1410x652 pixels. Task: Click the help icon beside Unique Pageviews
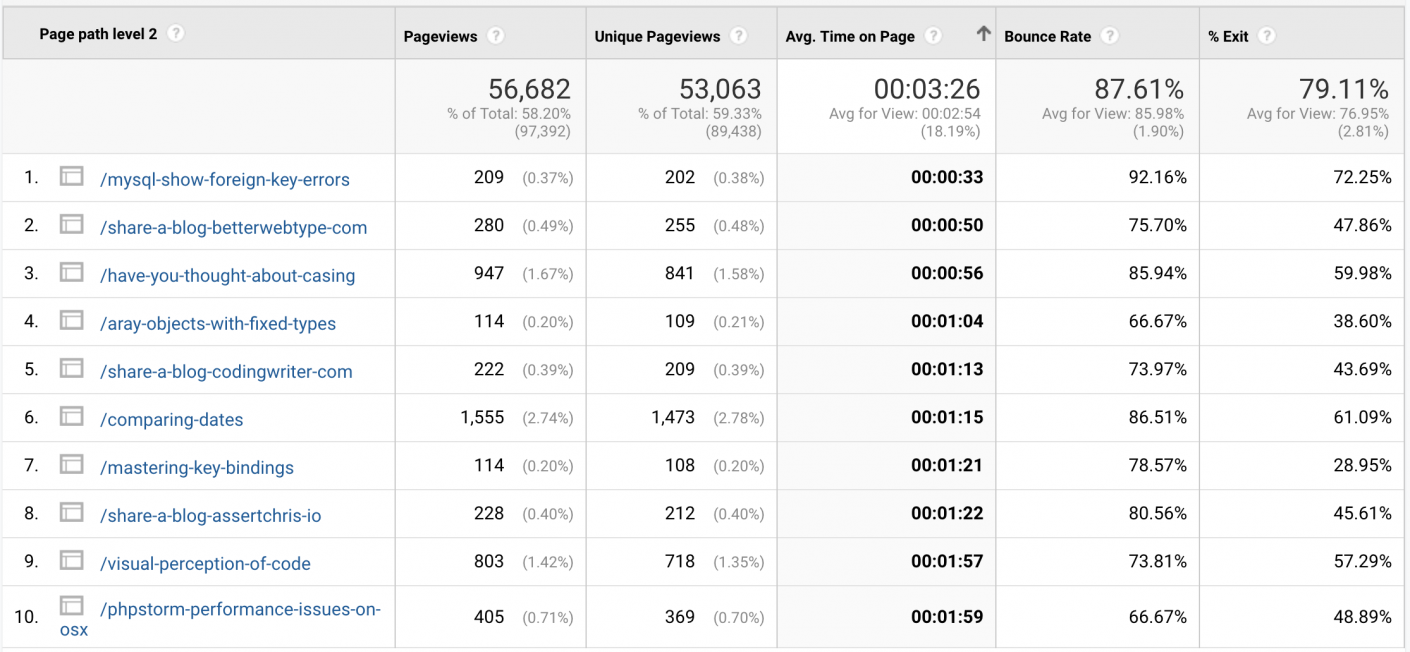click(x=738, y=35)
